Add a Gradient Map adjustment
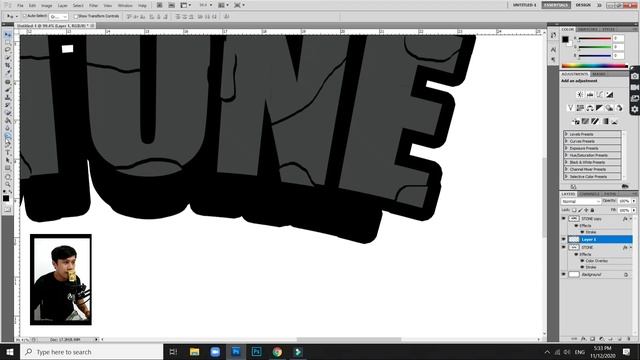The height and width of the screenshot is (360, 640). point(605,121)
